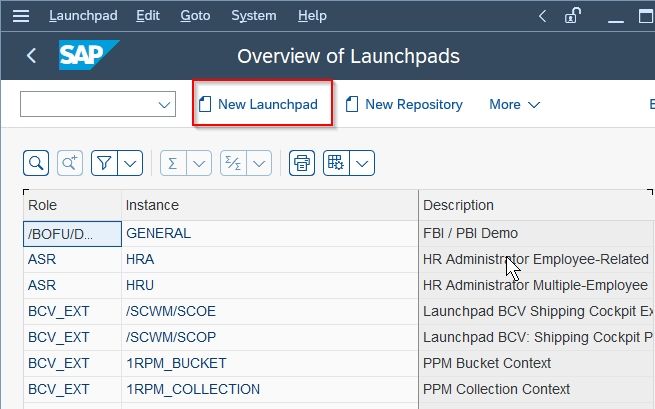Click the Role column header
The height and width of the screenshot is (409, 655).
point(72,205)
